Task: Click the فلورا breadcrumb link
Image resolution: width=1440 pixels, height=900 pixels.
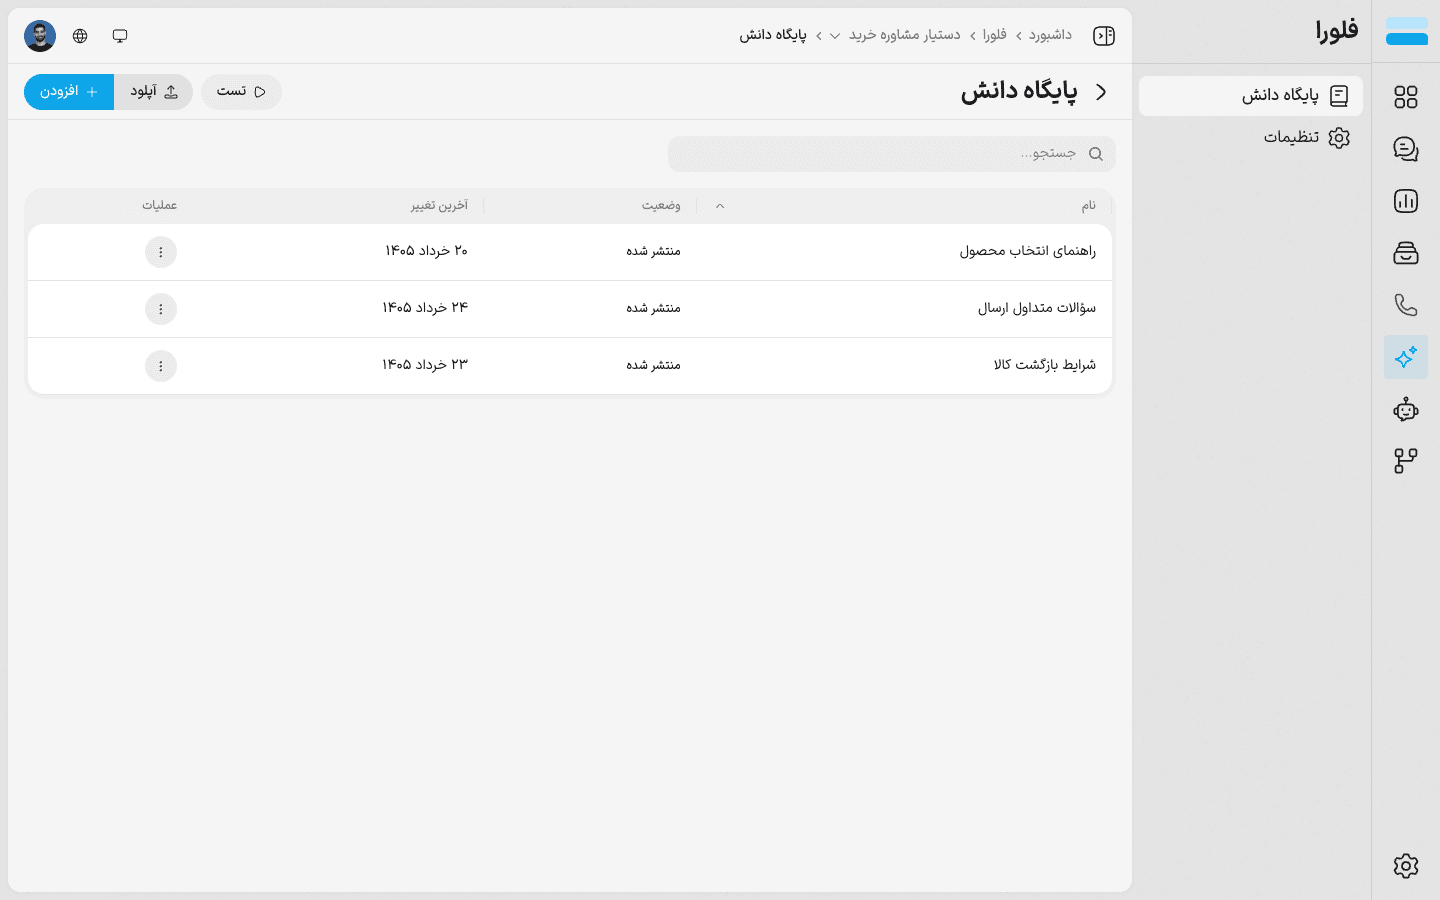Action: (995, 35)
